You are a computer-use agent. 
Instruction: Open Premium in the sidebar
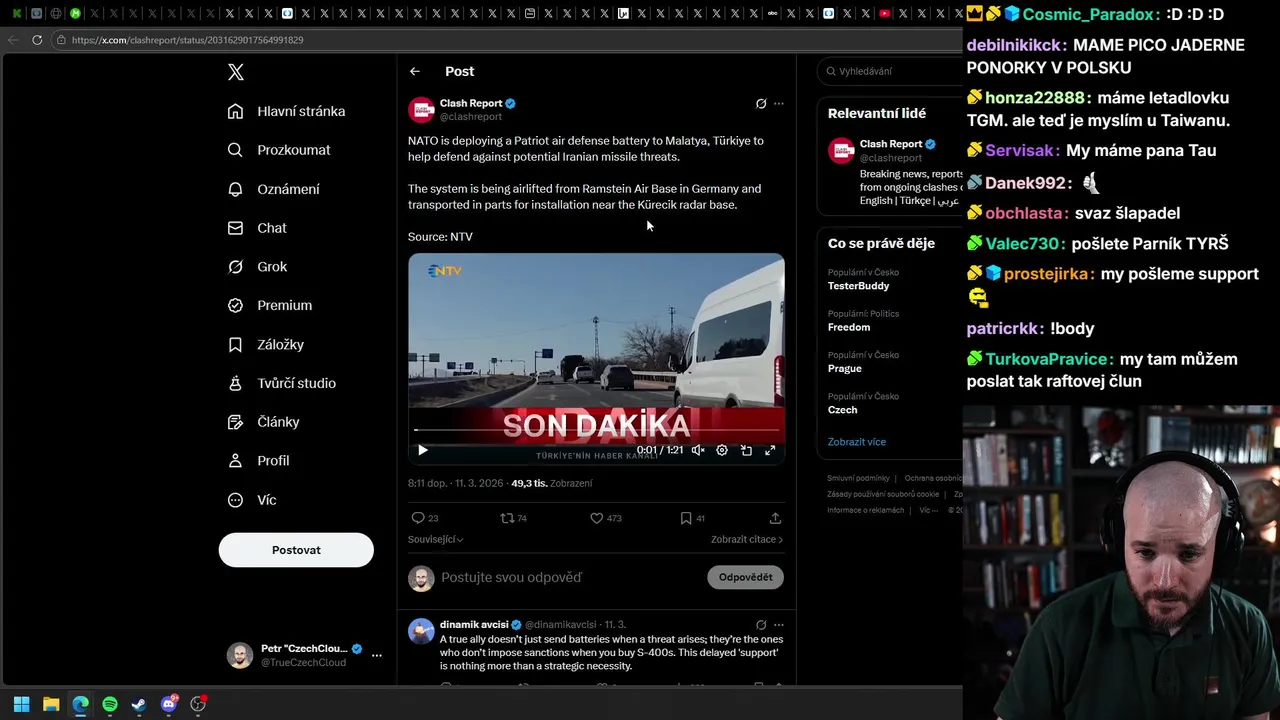pyautogui.click(x=270, y=305)
